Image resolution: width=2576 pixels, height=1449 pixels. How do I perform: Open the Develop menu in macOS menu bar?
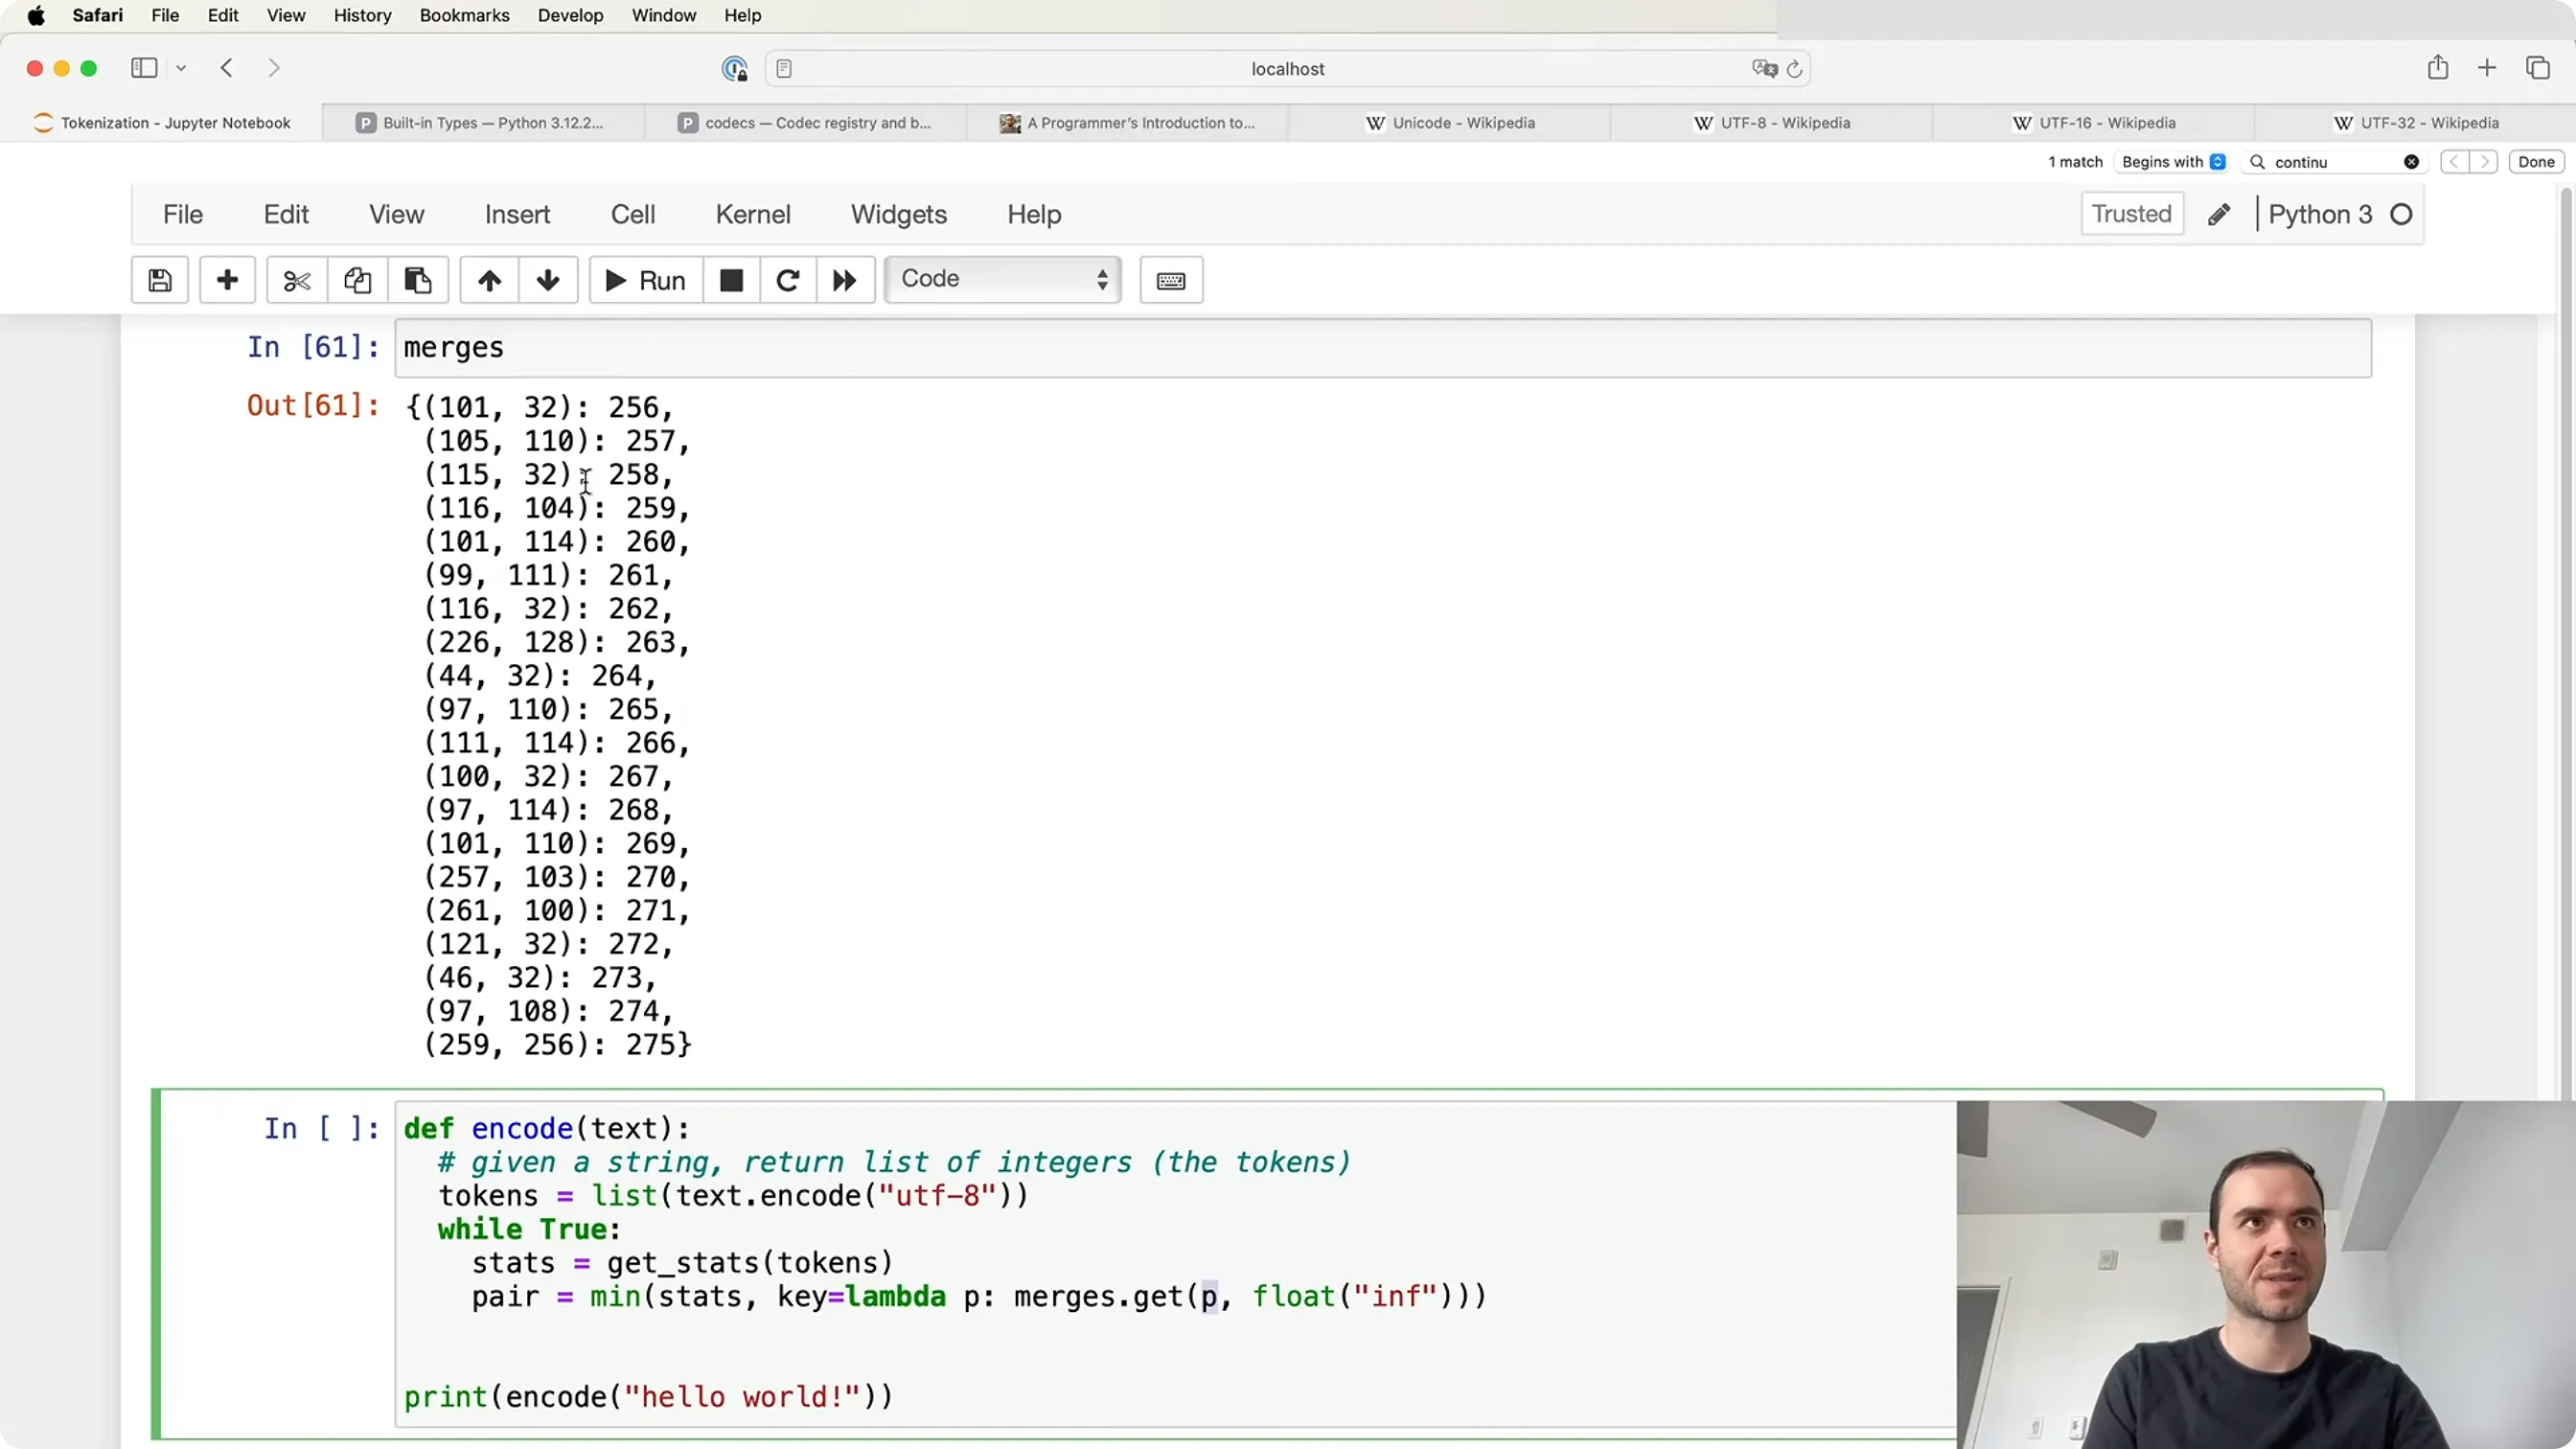[x=570, y=15]
